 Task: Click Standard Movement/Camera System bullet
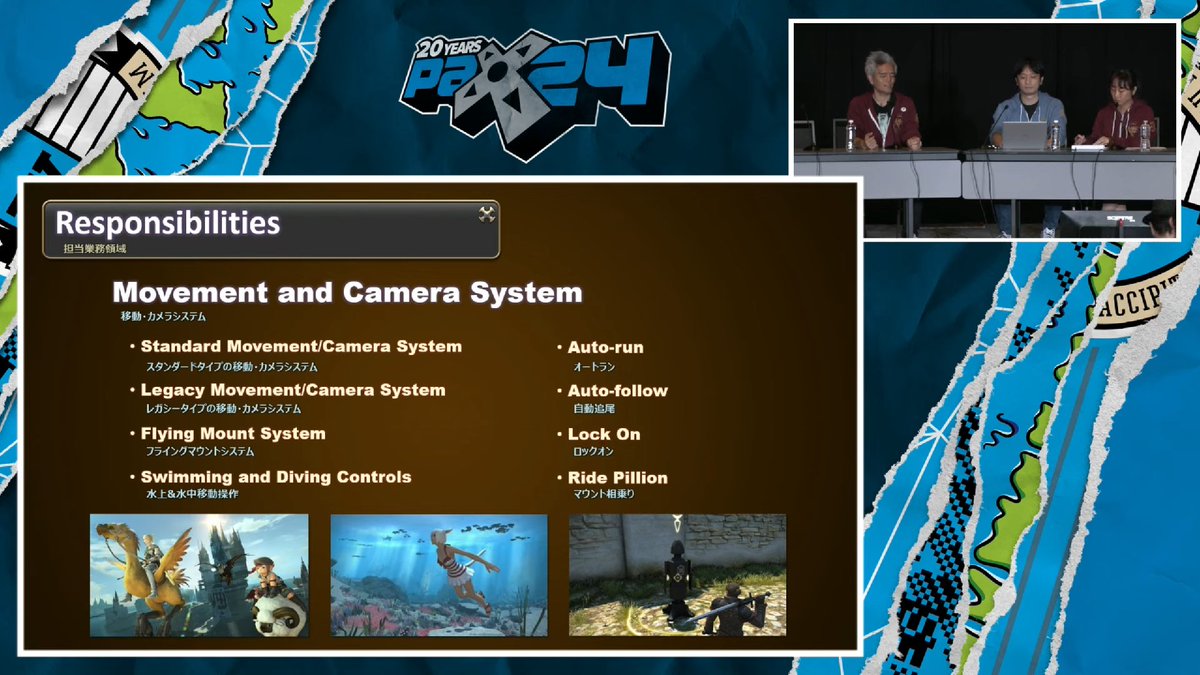pyautogui.click(x=301, y=347)
